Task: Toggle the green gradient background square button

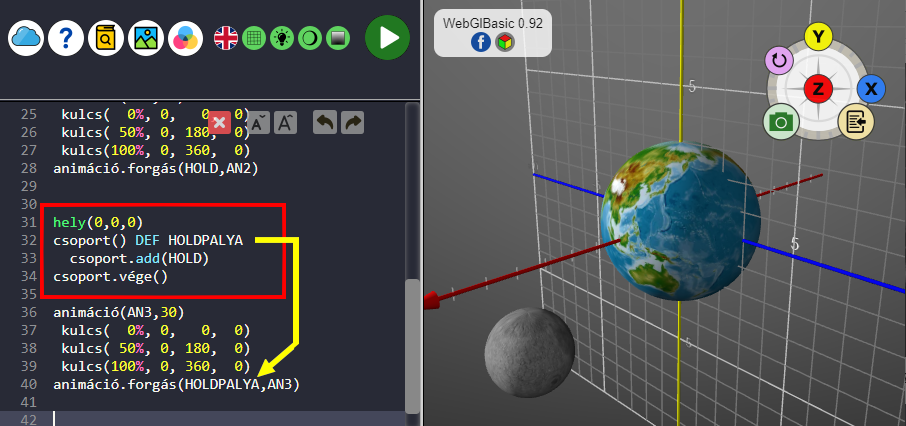Action: (x=338, y=38)
